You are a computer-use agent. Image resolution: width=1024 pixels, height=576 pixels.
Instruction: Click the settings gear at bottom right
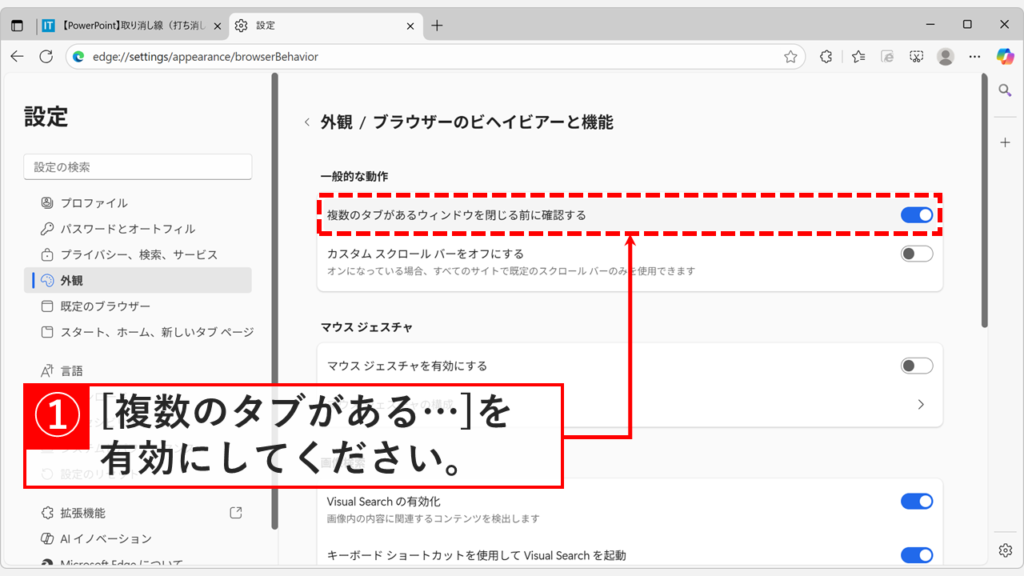[1005, 550]
